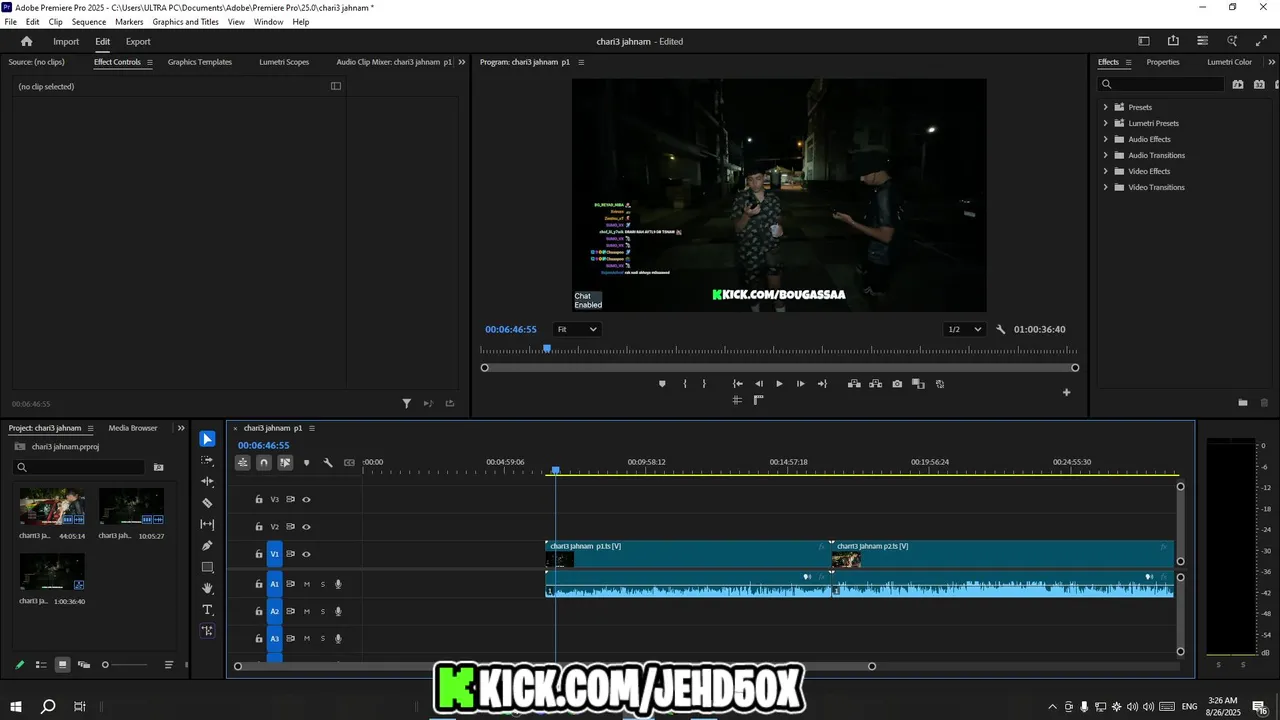Toggle lock on track V3
1280x720 pixels.
(258, 499)
